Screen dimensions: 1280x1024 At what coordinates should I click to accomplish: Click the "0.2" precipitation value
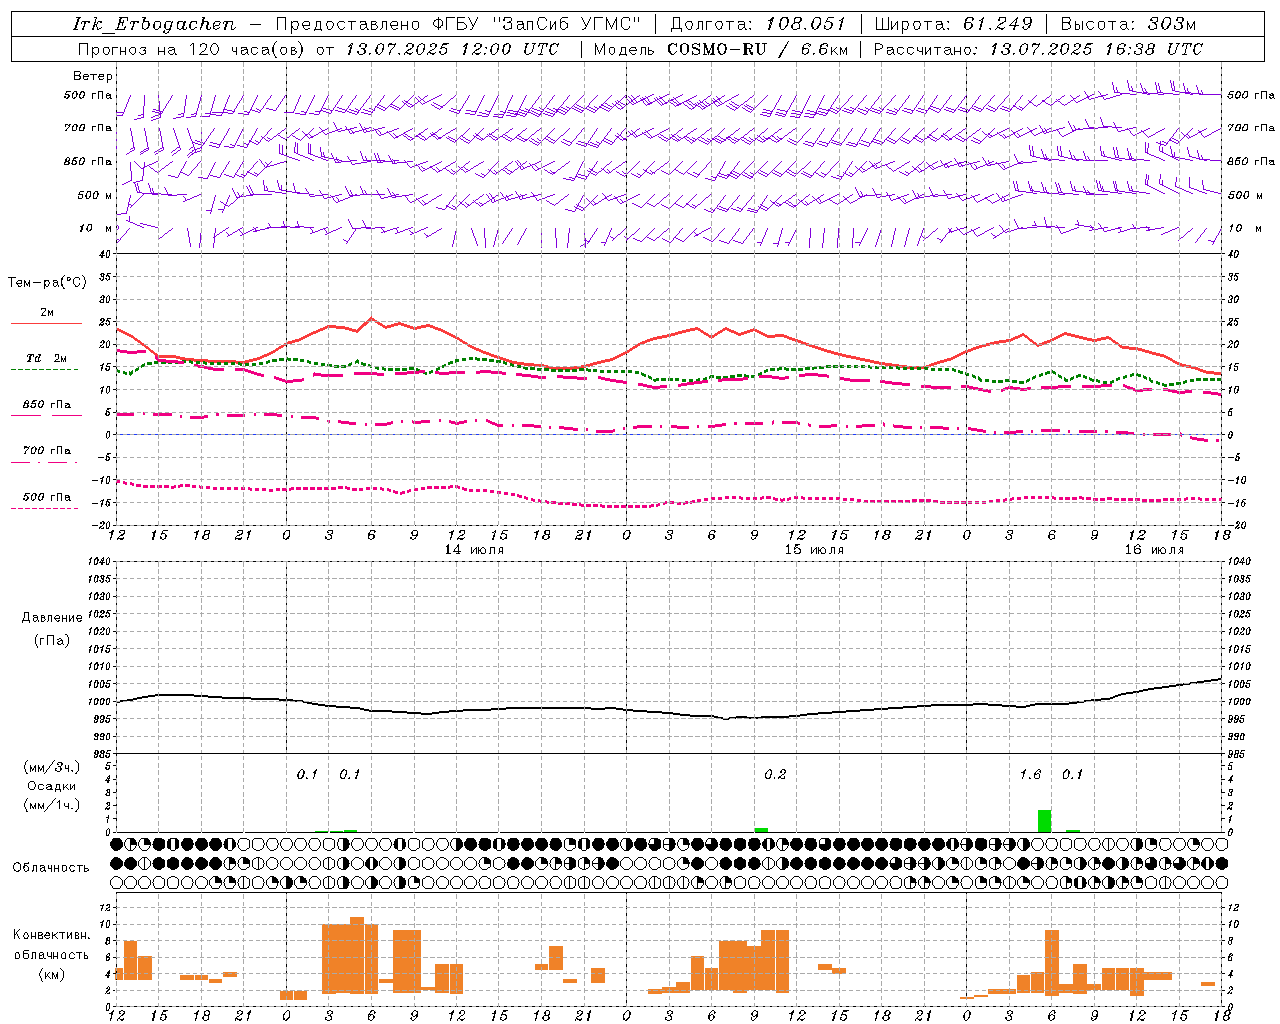click(x=775, y=774)
